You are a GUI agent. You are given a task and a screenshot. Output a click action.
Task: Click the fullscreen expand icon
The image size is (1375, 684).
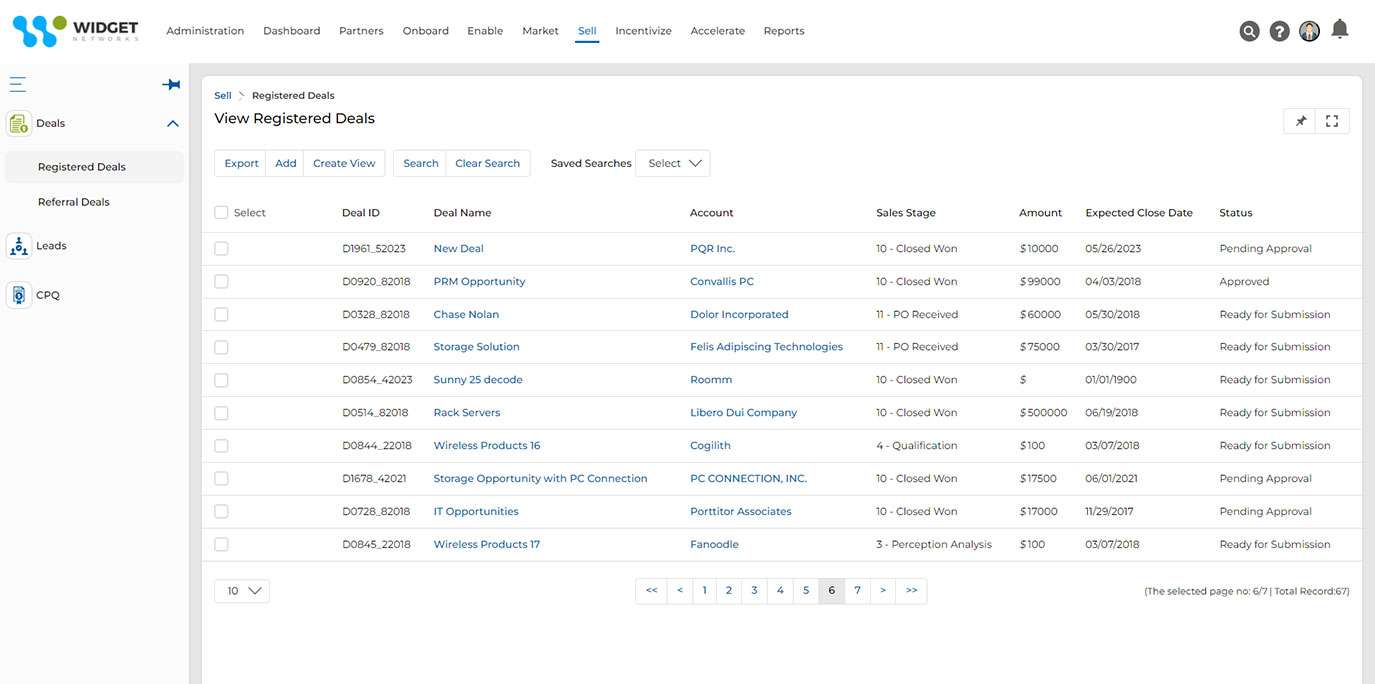point(1332,121)
